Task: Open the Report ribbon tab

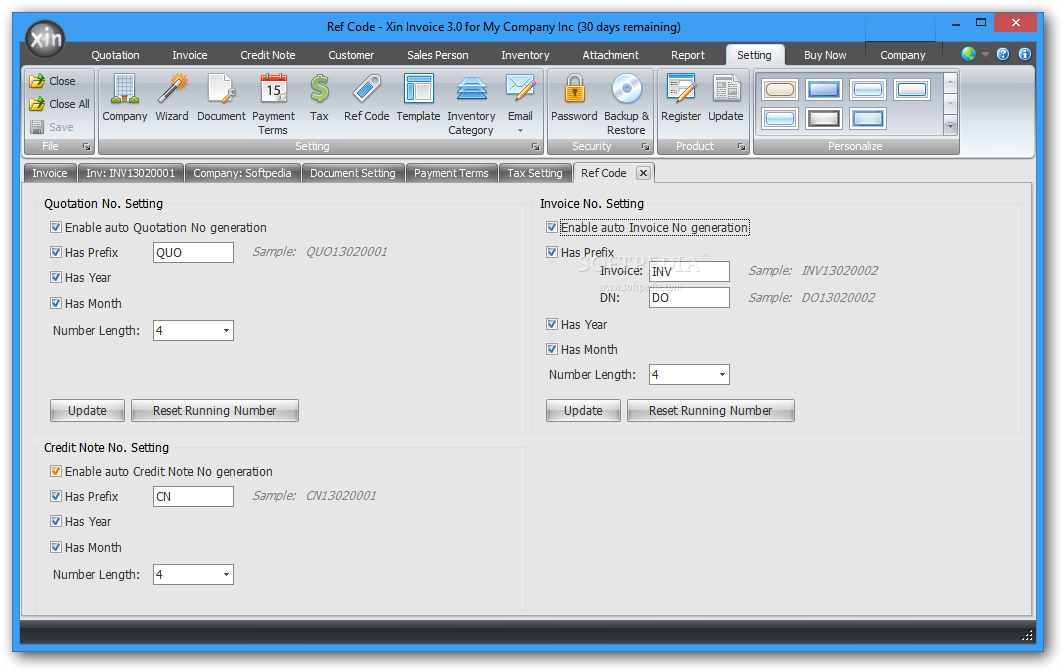Action: [688, 55]
